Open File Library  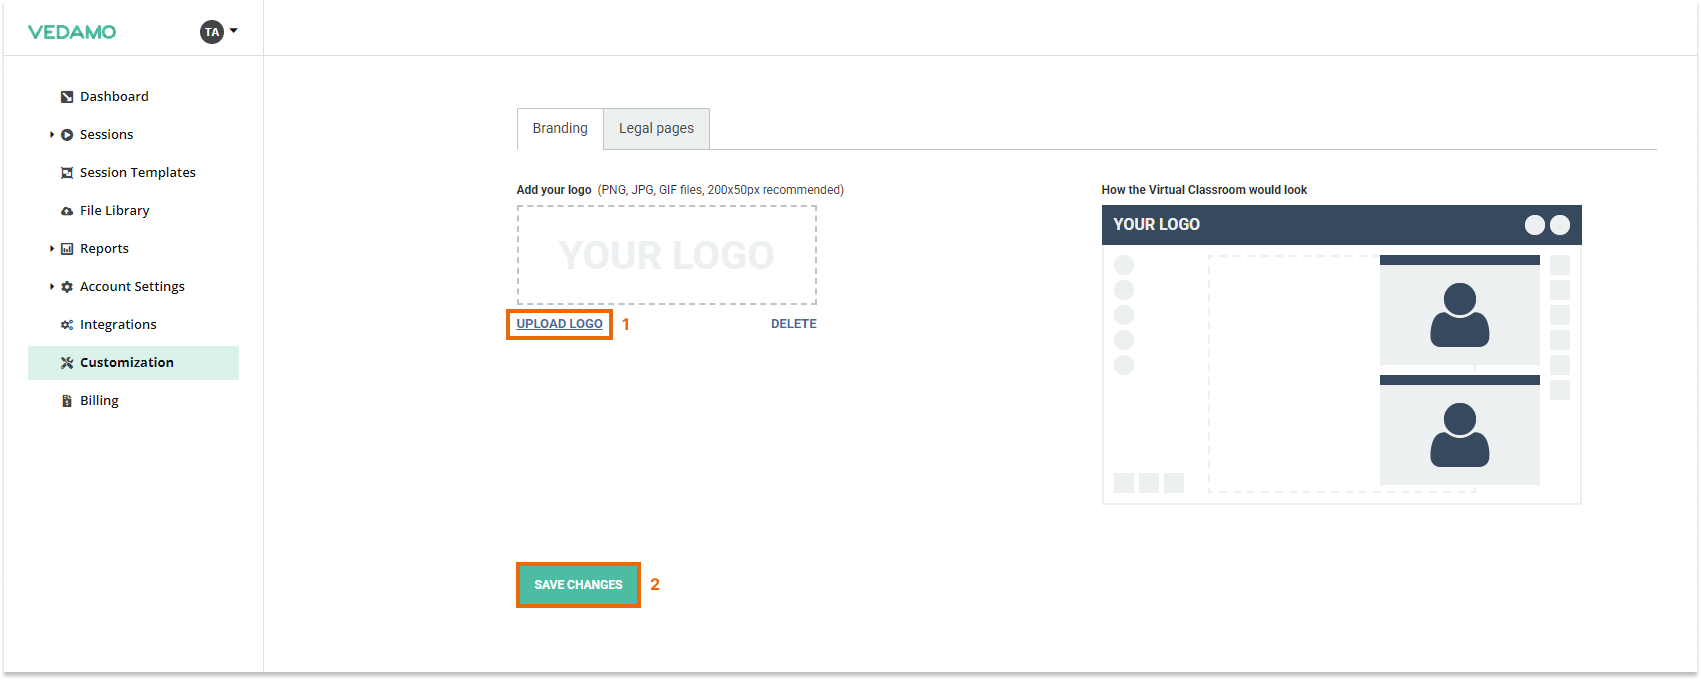(115, 211)
